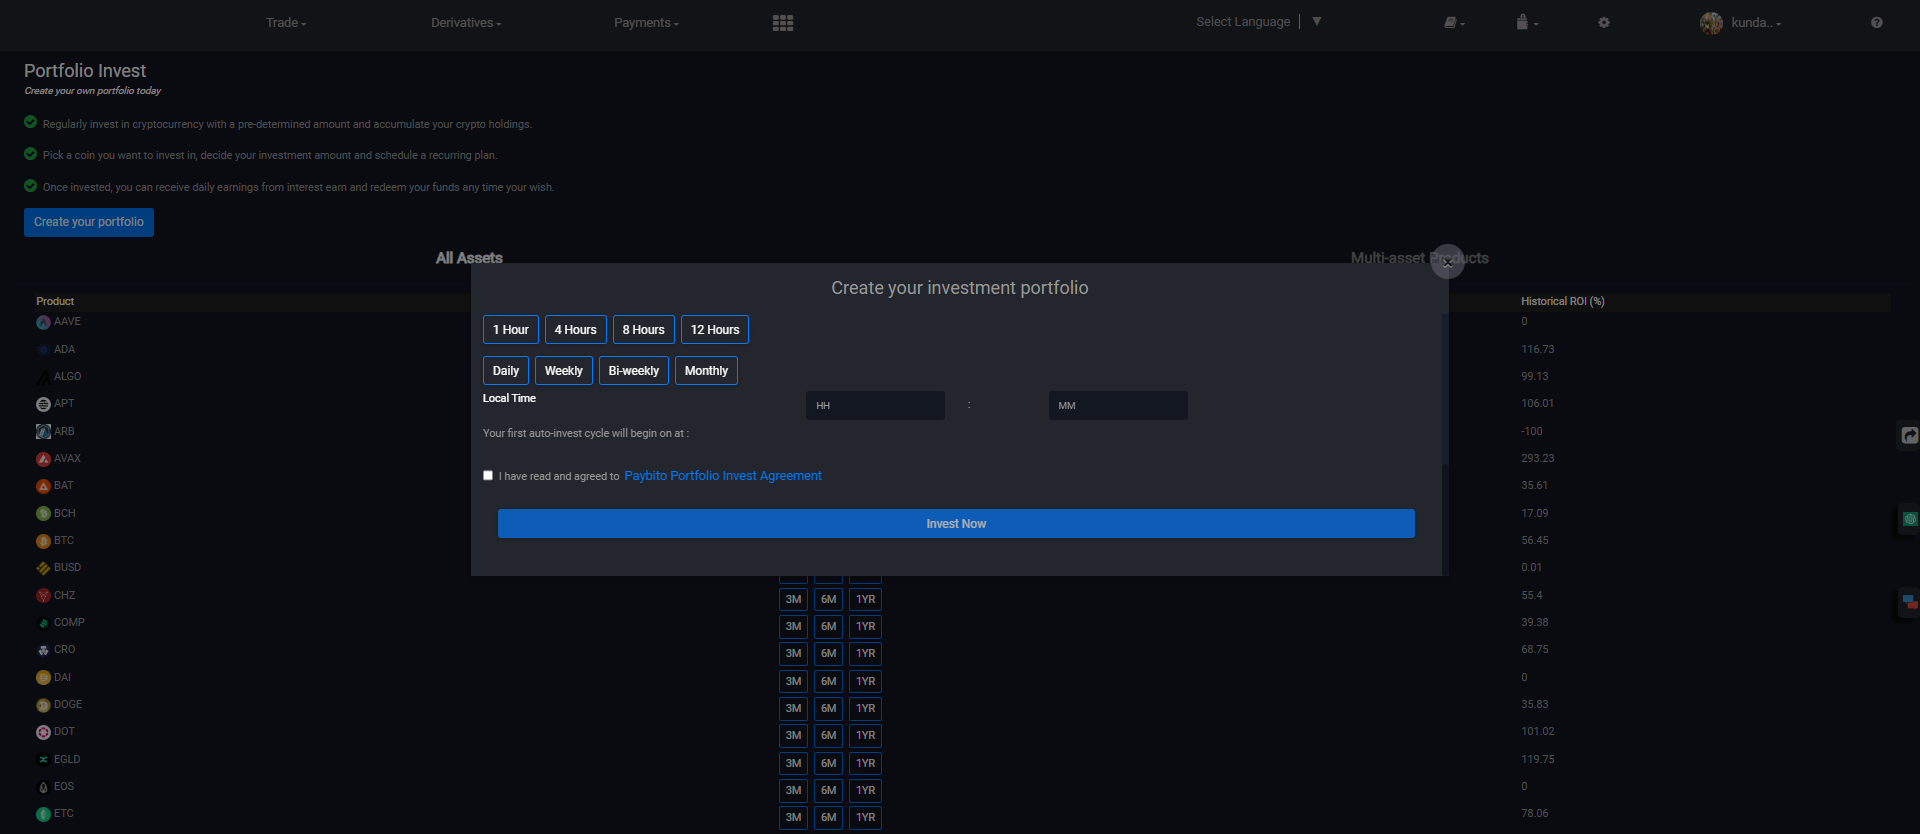
Task: Open the apps grid icon in navbar
Action: point(782,23)
